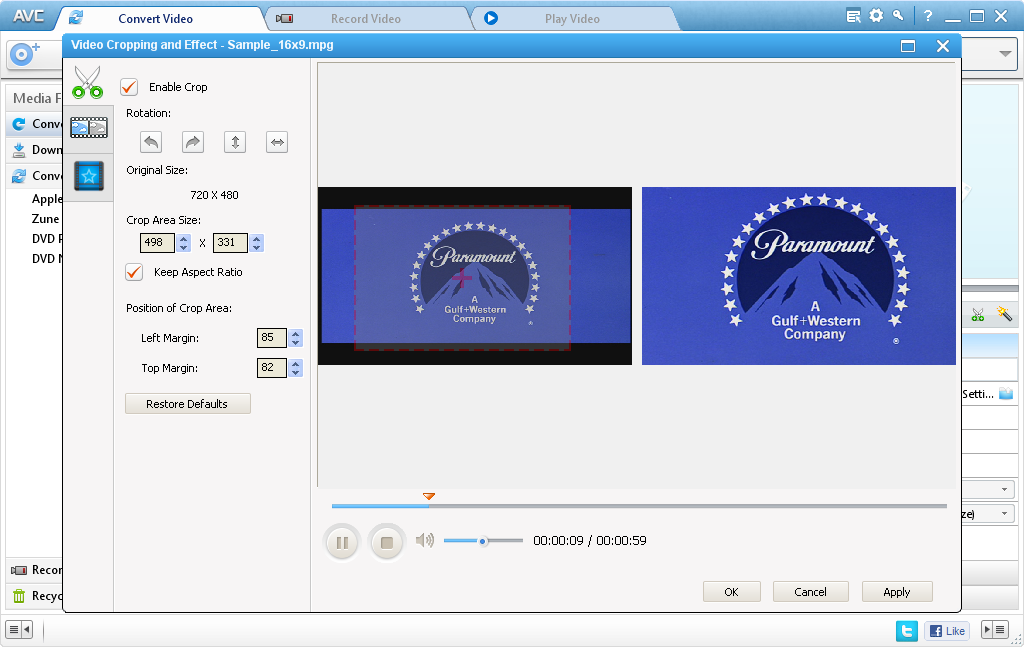Select the Zune item in media list
1024x647 pixels.
pos(46,219)
